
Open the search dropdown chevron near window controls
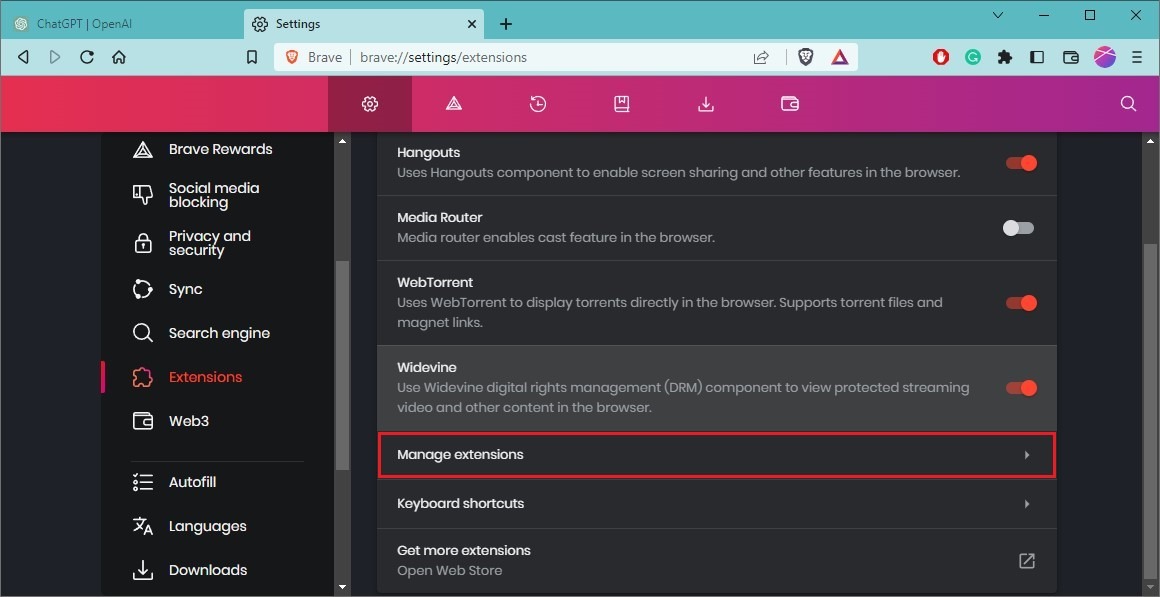pos(997,15)
